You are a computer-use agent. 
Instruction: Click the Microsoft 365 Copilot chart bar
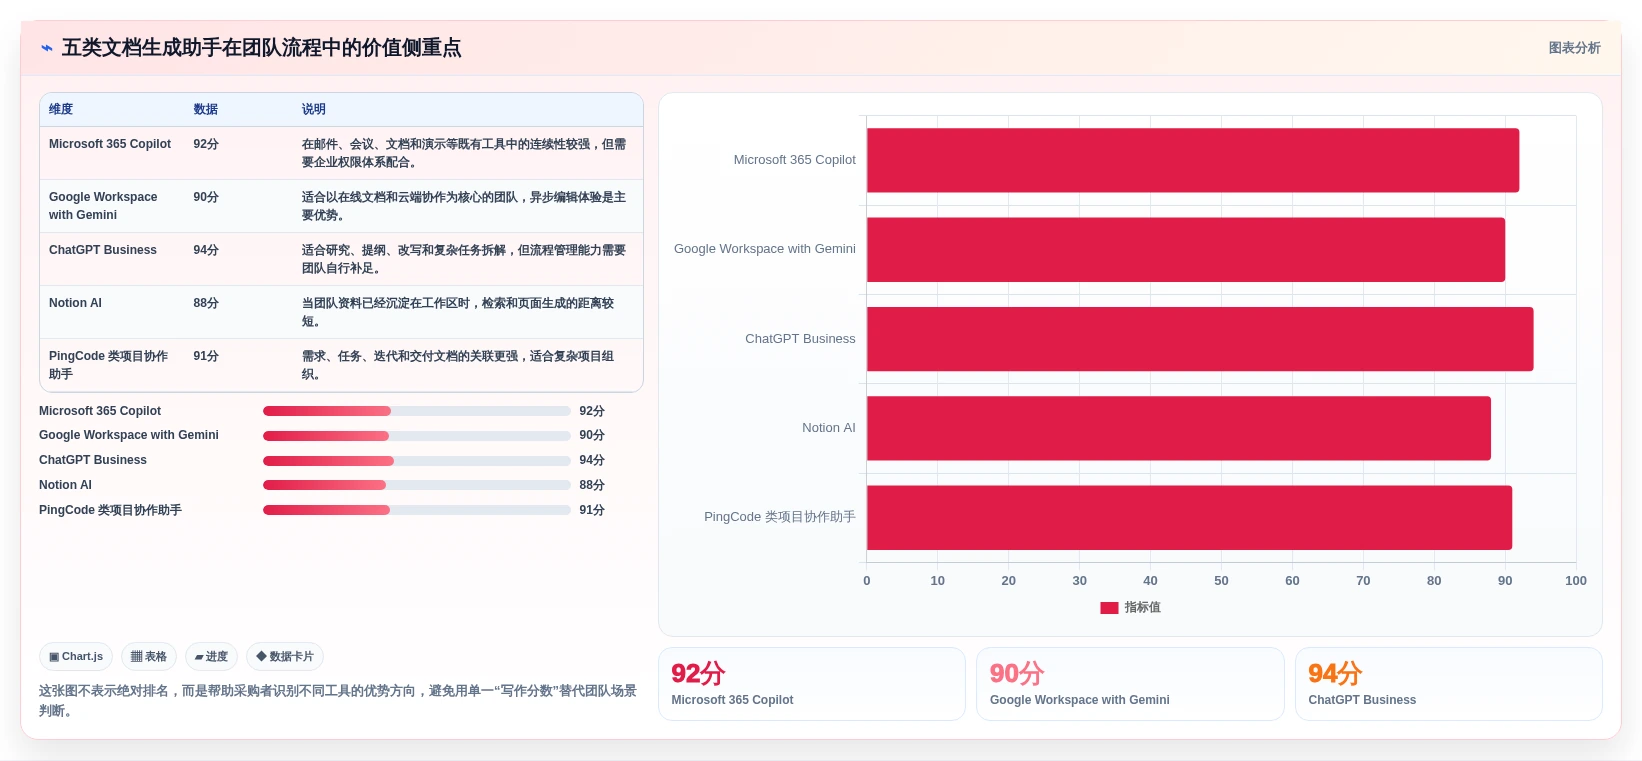[x=1192, y=160]
